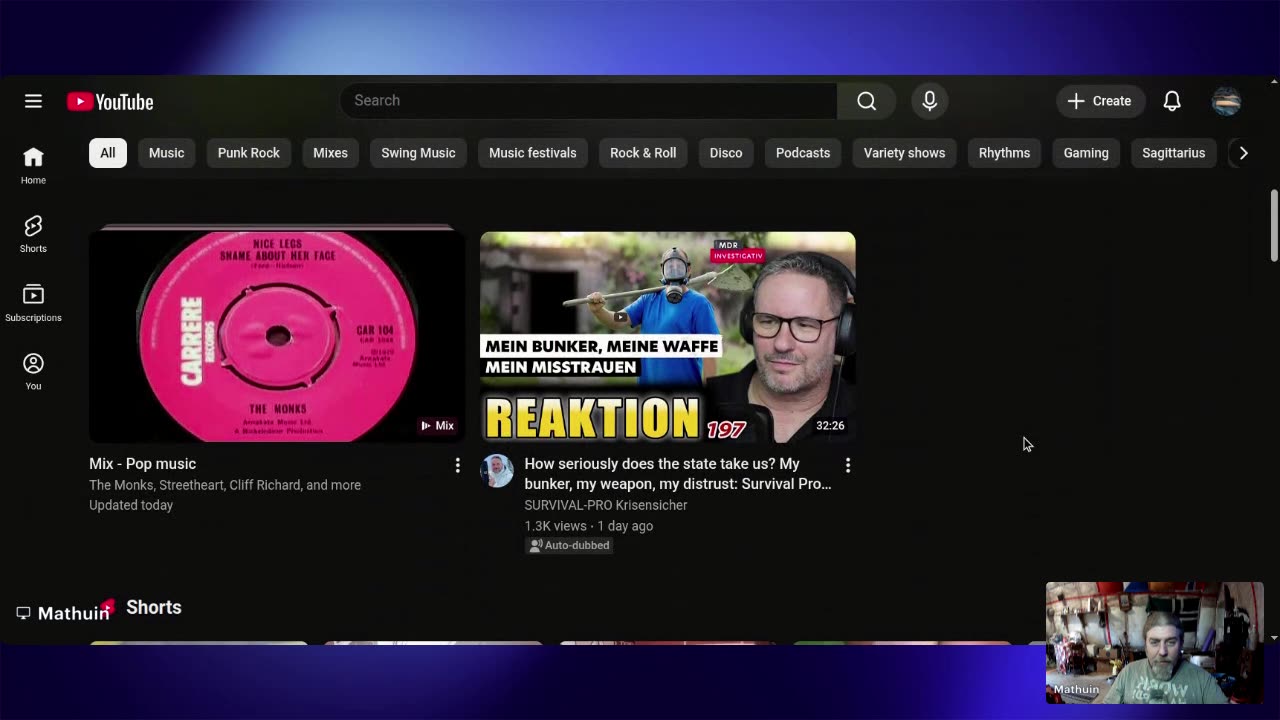This screenshot has width=1280, height=720.
Task: Click the search magnifier button
Action: pyautogui.click(x=866, y=101)
